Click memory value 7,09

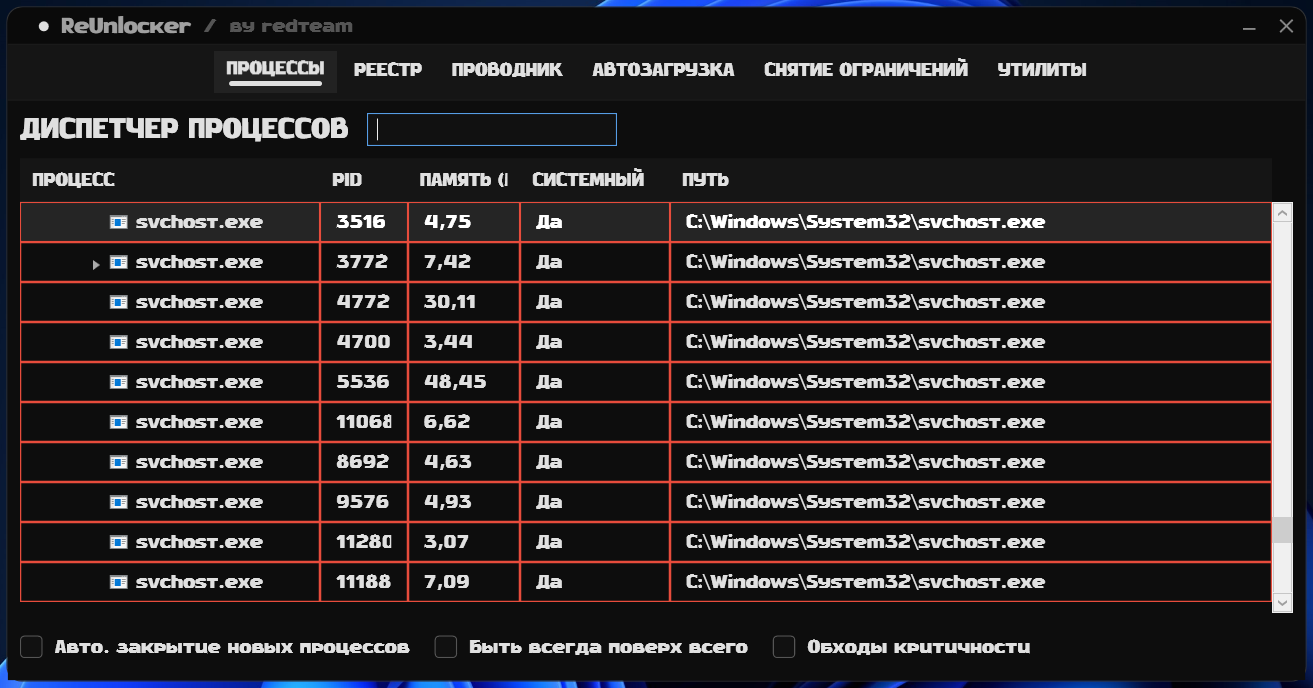pos(447,582)
